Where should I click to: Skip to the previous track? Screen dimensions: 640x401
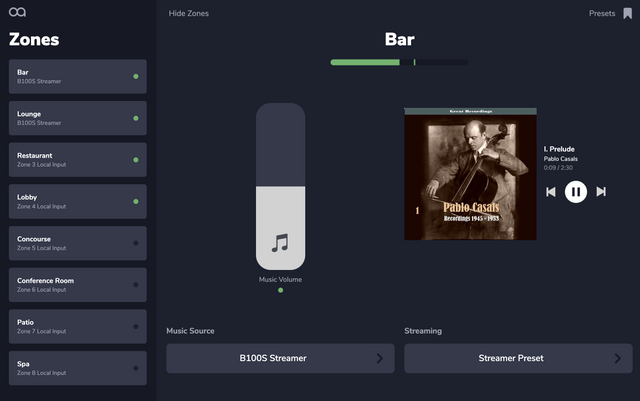coord(551,192)
